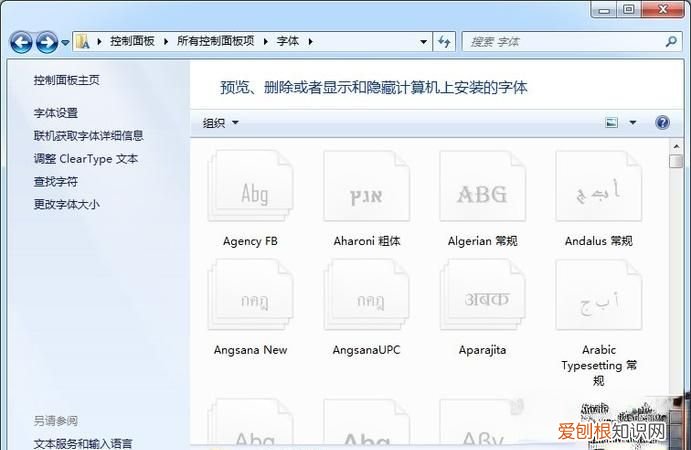Select the Algerian 常规 font icon
Viewport: 691px width, 450px height.
coord(483,186)
